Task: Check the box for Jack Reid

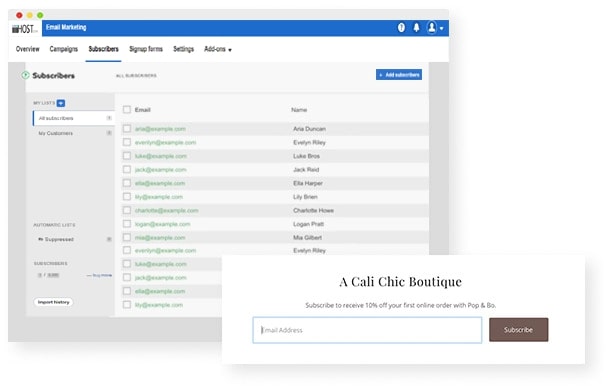Action: tap(127, 169)
